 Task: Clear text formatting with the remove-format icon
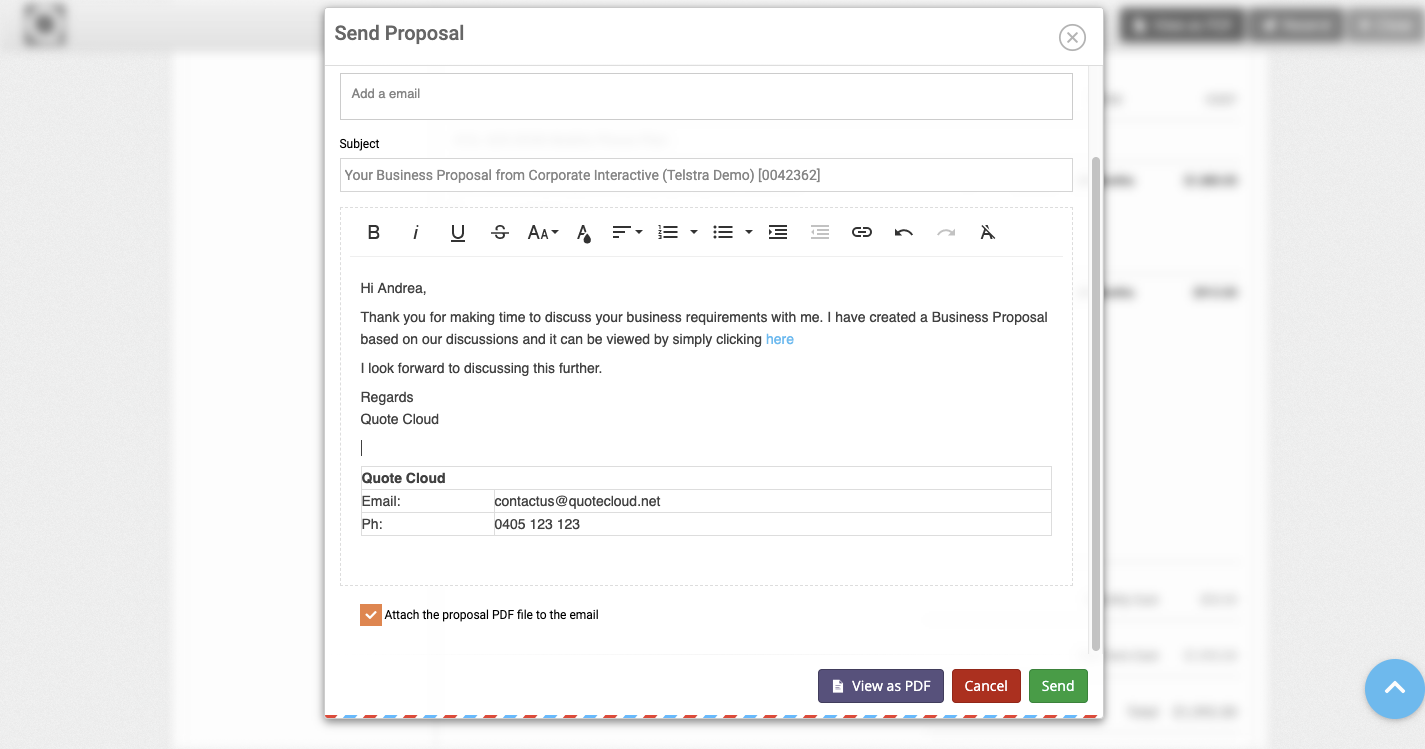988,232
